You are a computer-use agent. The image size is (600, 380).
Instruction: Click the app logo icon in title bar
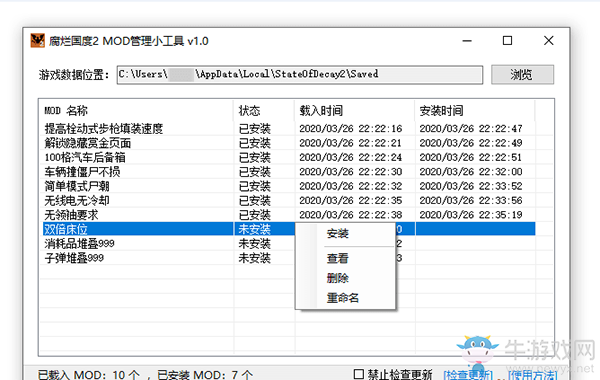tap(38, 40)
